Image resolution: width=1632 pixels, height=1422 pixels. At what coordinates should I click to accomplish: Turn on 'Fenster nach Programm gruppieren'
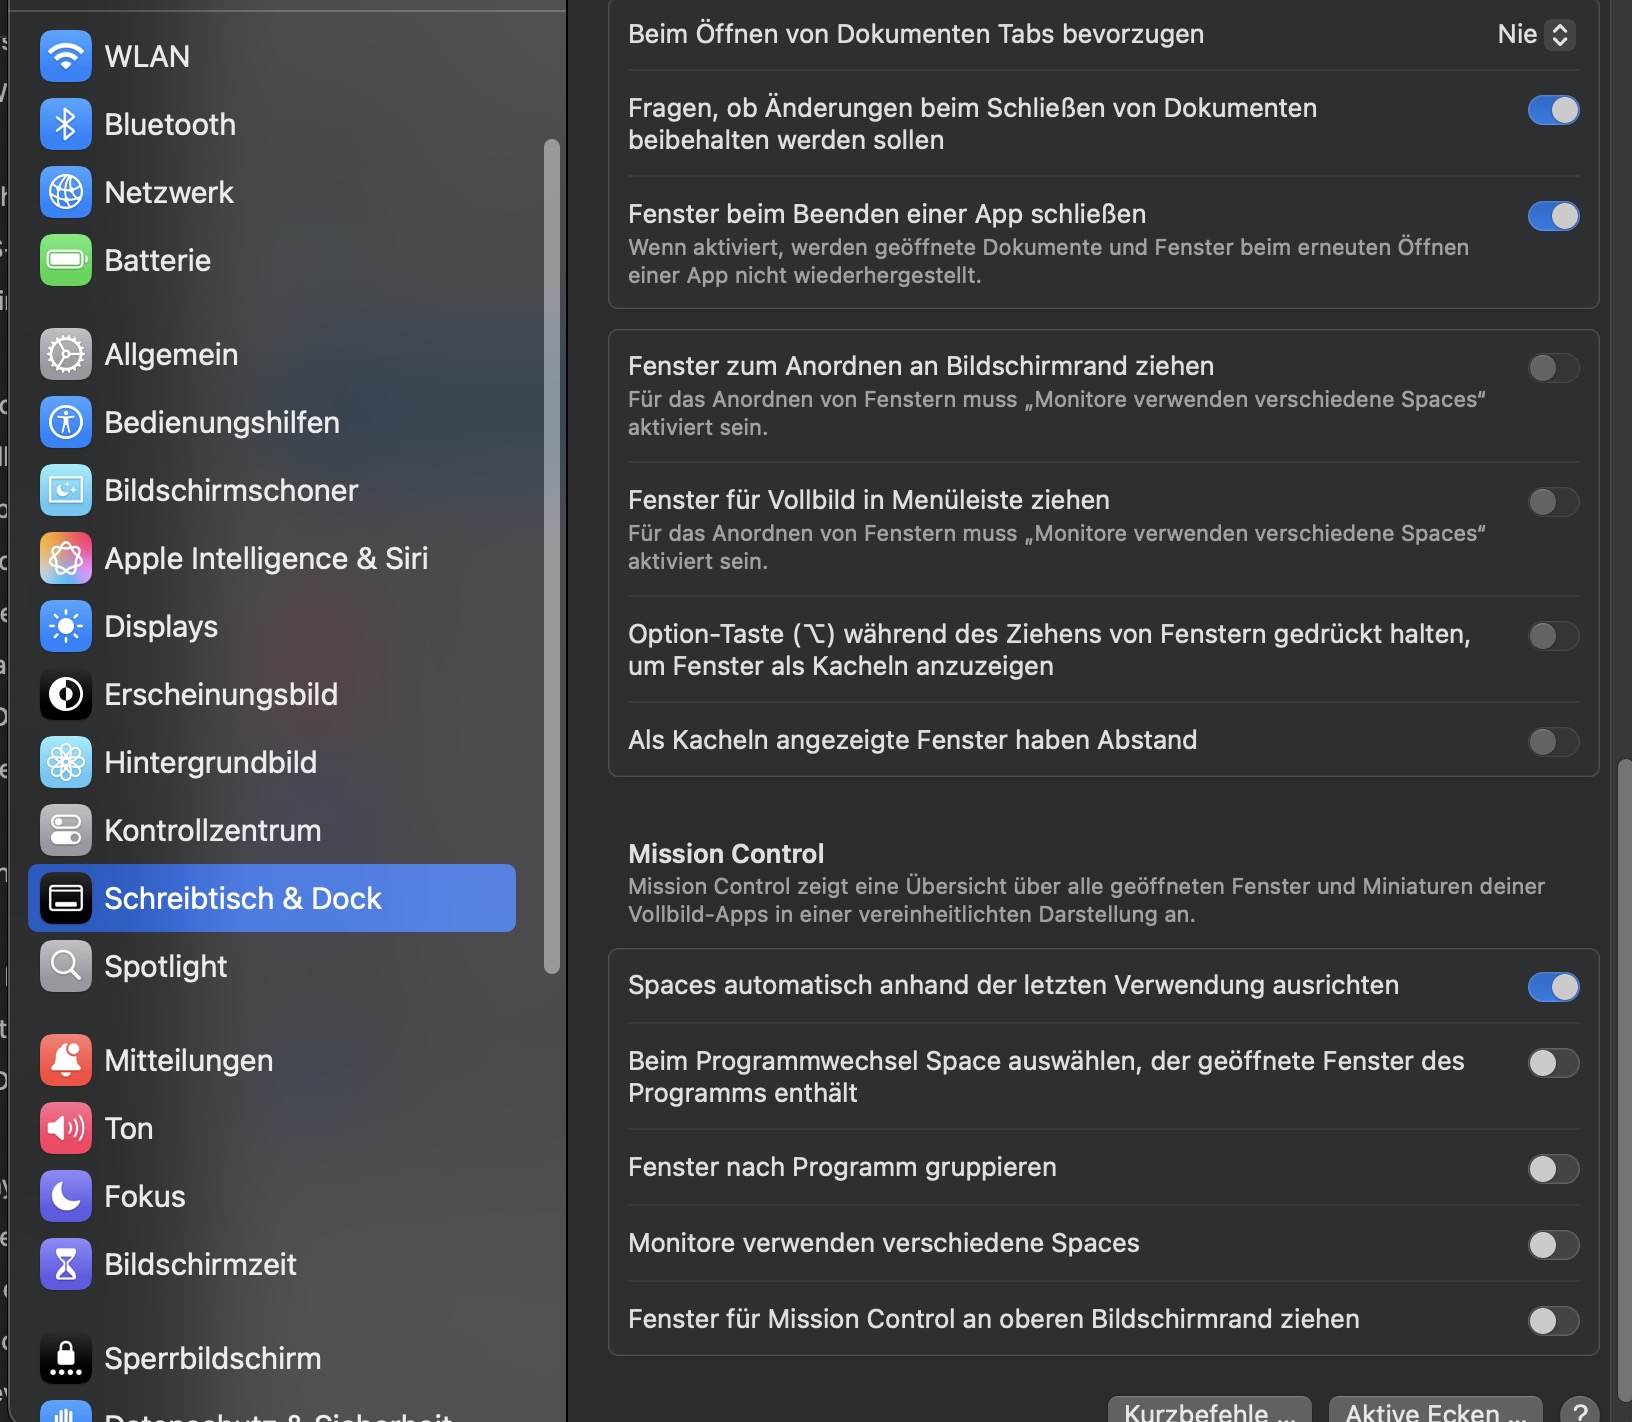(x=1553, y=1169)
